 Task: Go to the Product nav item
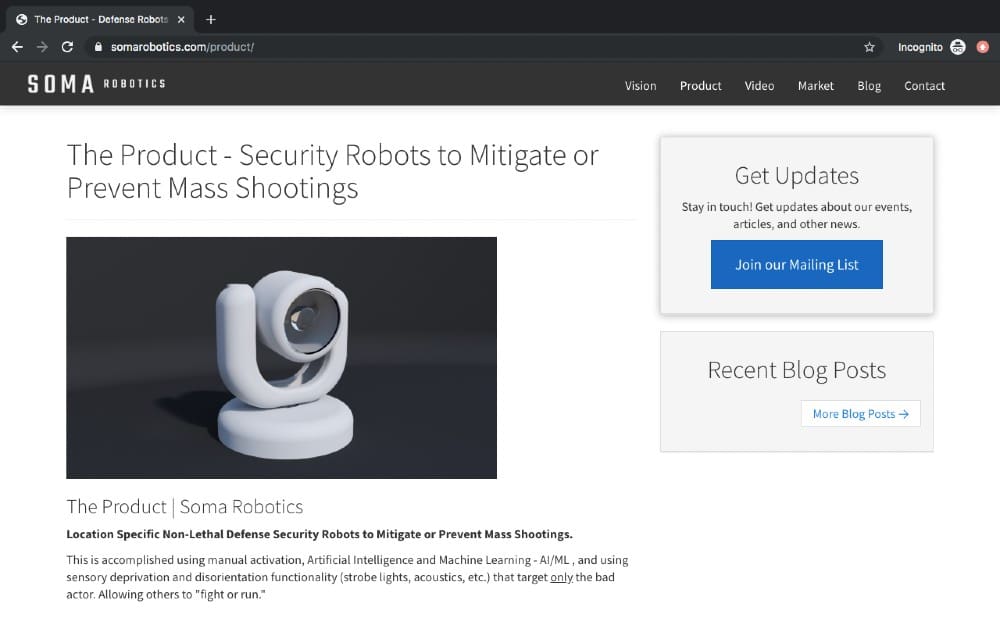pos(700,86)
